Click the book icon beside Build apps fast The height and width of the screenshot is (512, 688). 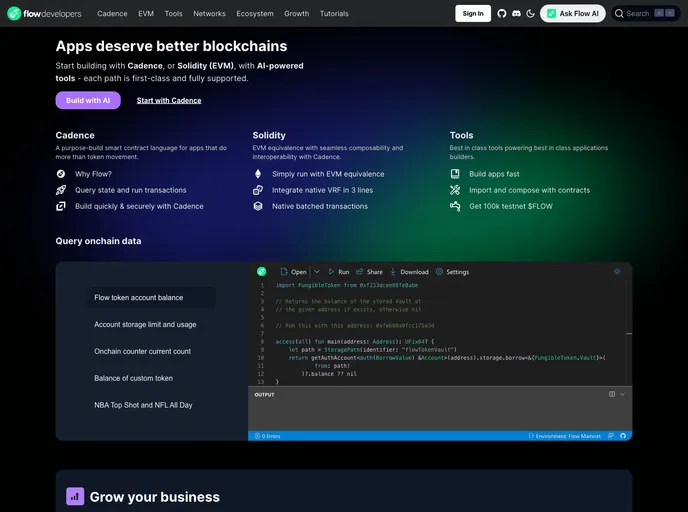pyautogui.click(x=455, y=174)
